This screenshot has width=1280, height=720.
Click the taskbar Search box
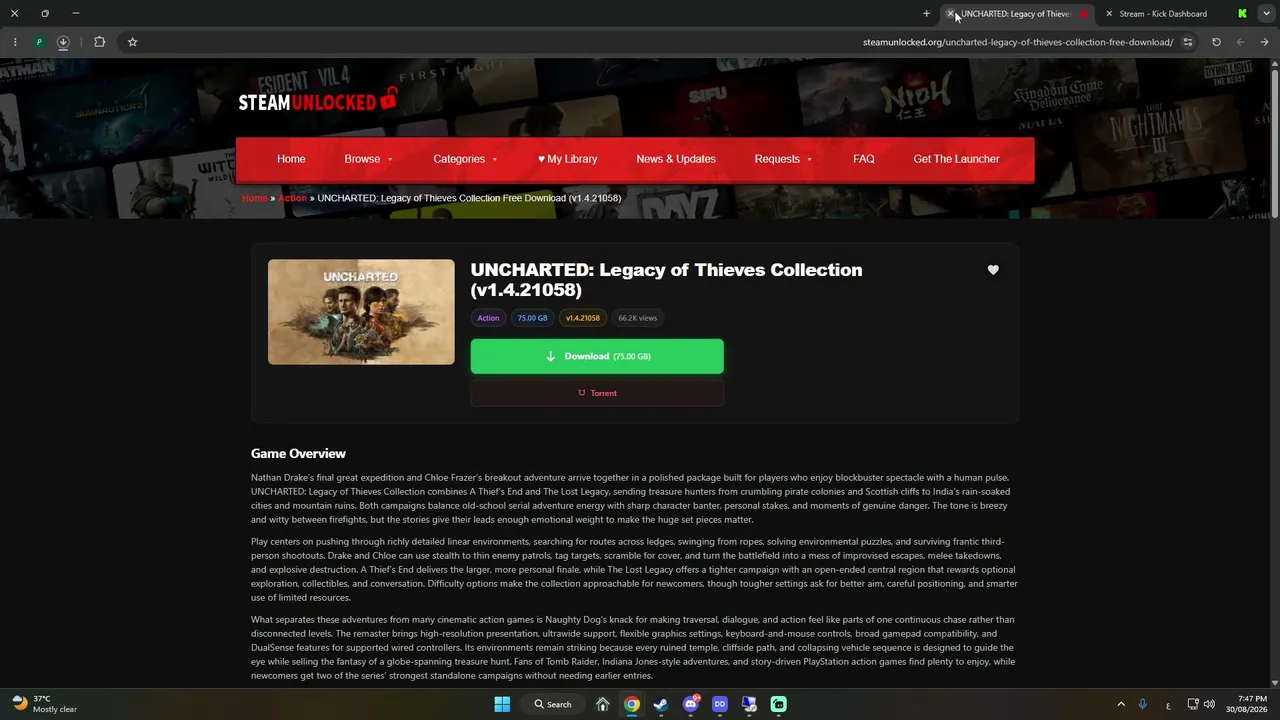553,704
